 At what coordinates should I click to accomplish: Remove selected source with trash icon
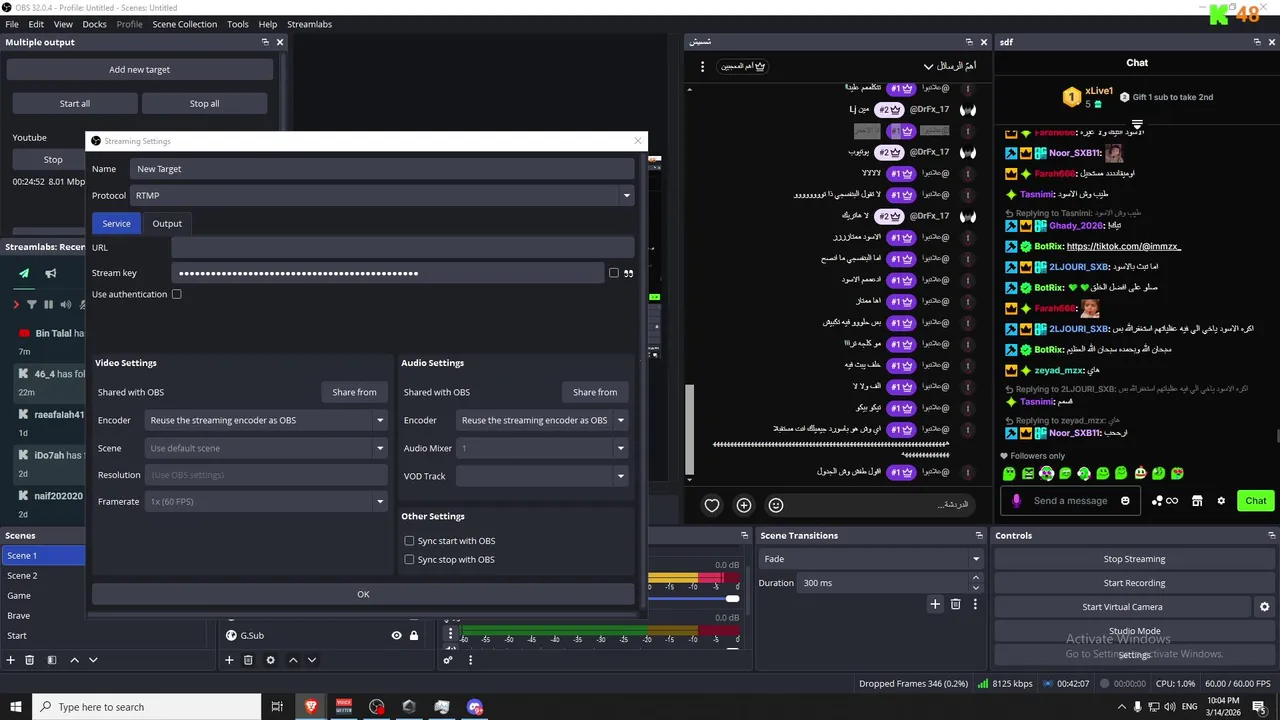point(248,660)
